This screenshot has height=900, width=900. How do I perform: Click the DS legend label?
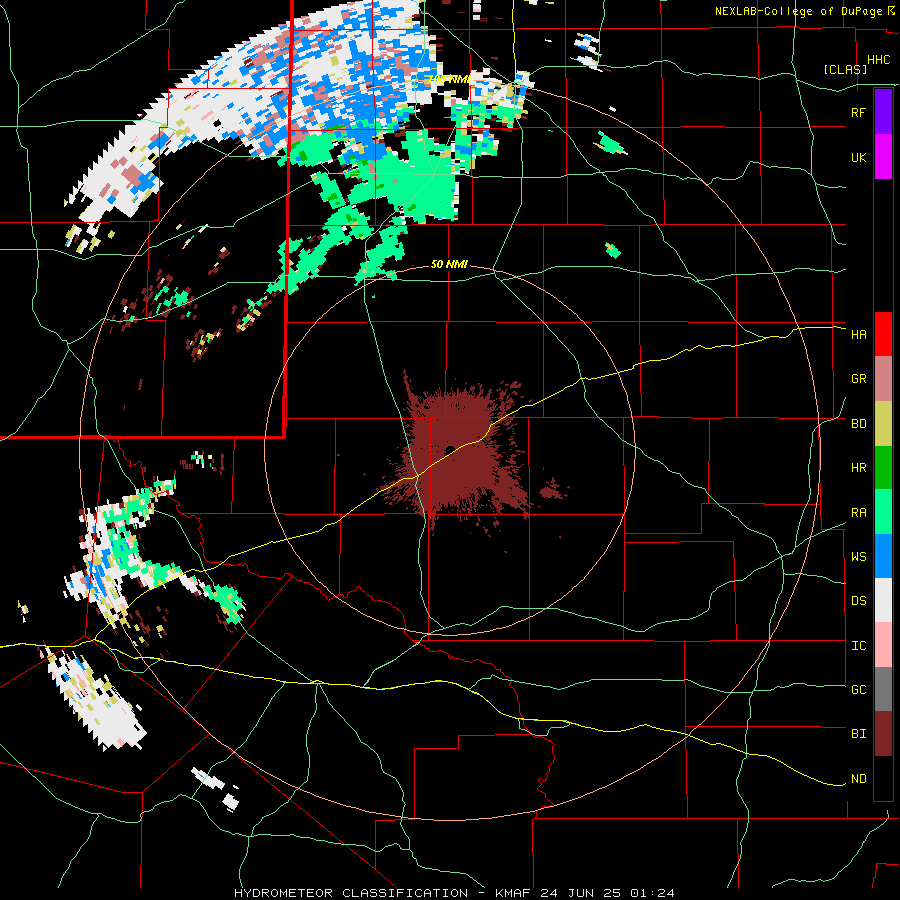pyautogui.click(x=858, y=601)
